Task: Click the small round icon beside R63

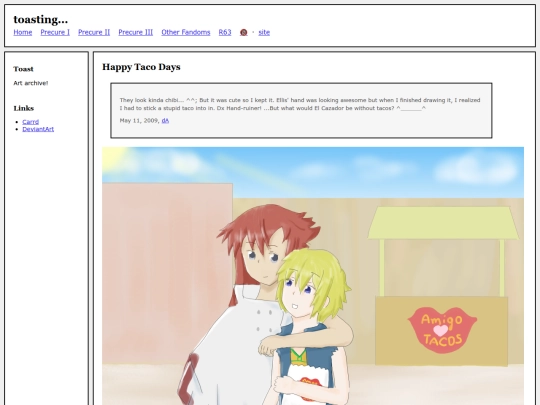Action: click(x=243, y=32)
